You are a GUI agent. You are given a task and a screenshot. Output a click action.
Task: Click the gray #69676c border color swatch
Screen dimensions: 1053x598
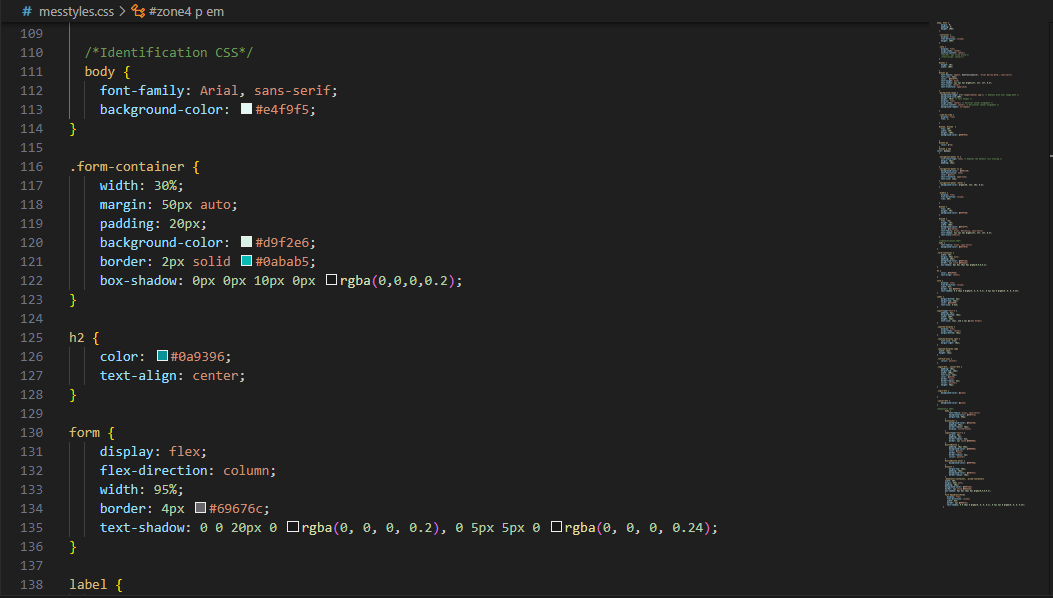point(200,509)
